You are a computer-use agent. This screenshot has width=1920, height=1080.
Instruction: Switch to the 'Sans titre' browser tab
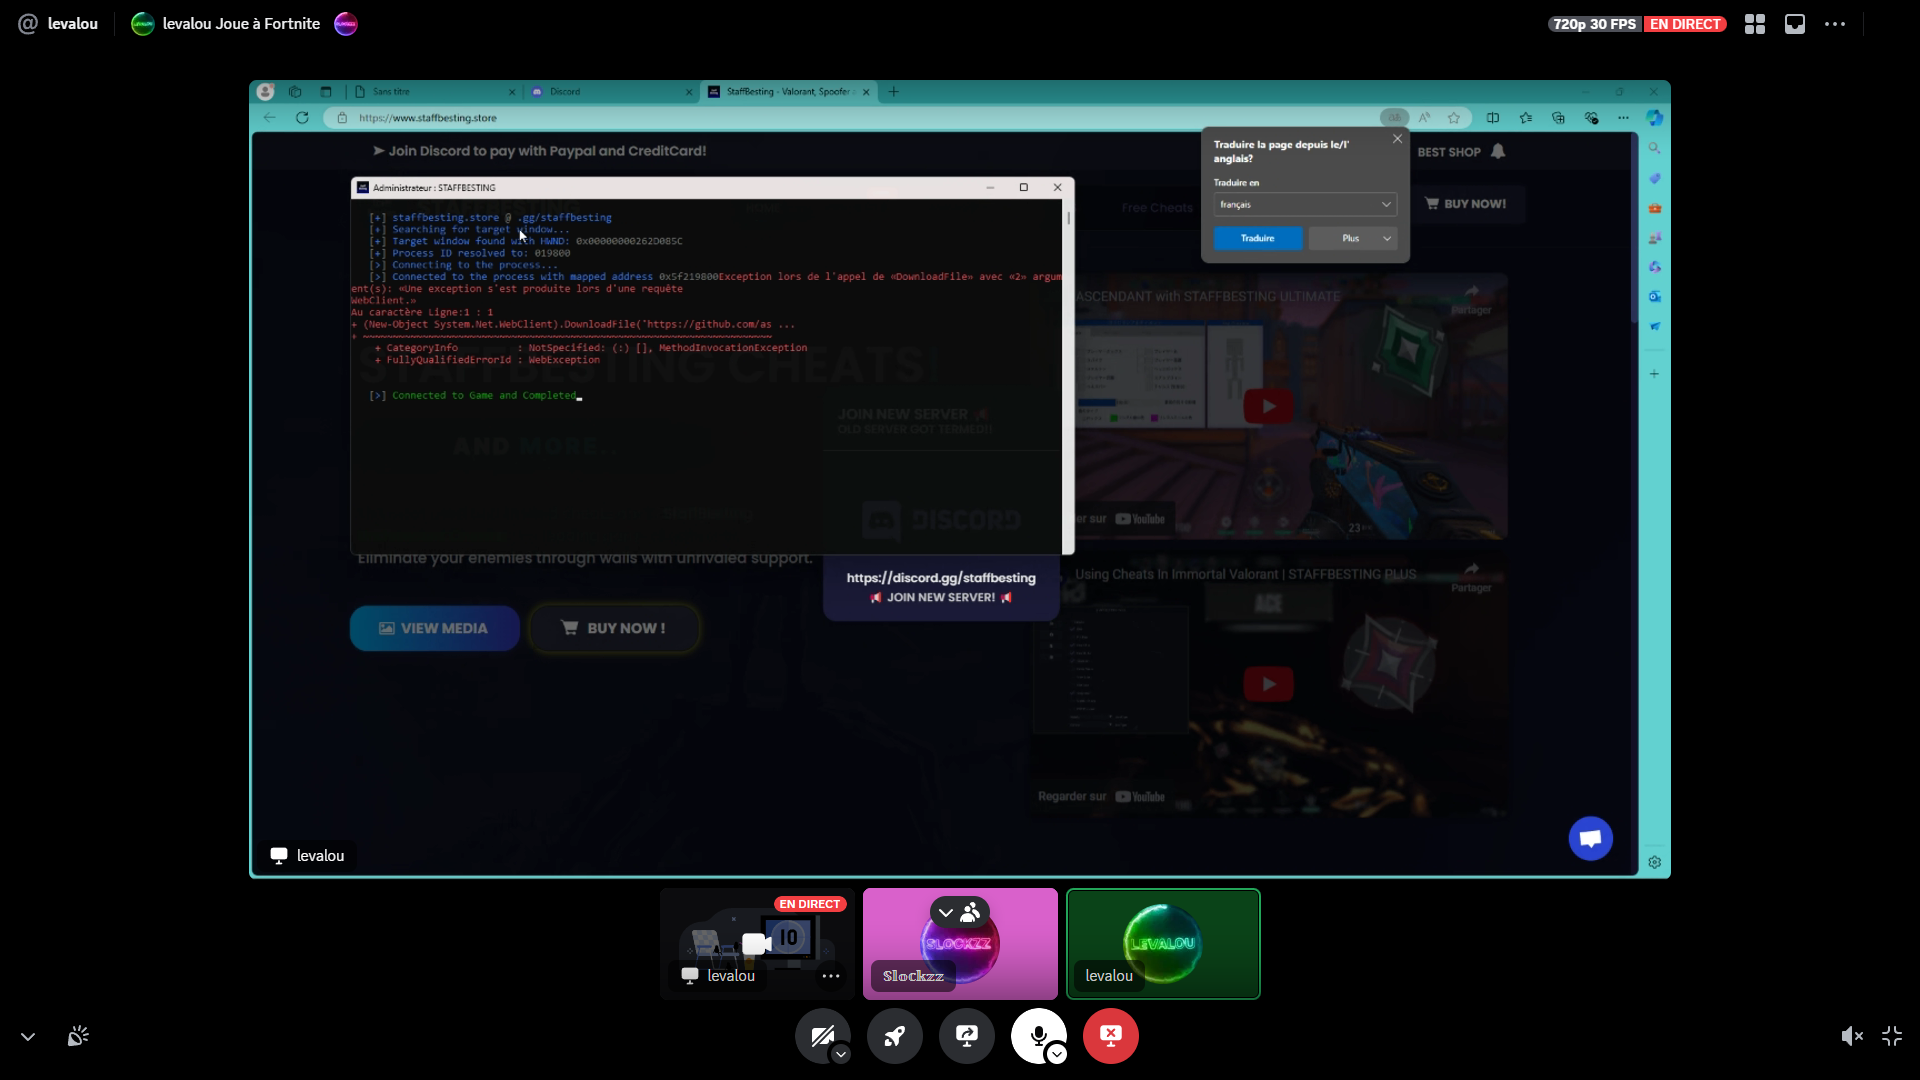tap(435, 92)
